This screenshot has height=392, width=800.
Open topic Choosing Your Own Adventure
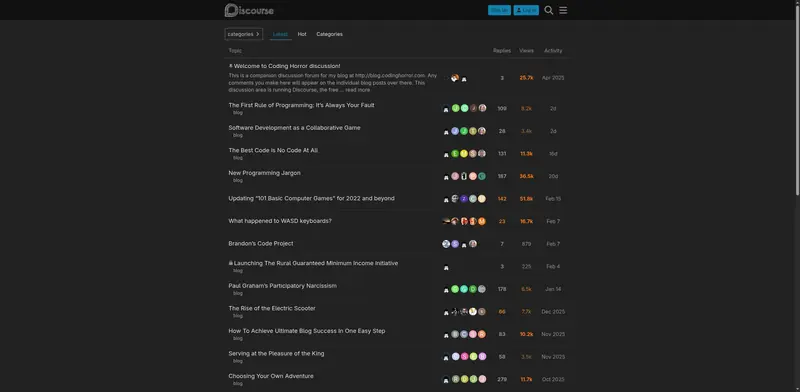271,376
